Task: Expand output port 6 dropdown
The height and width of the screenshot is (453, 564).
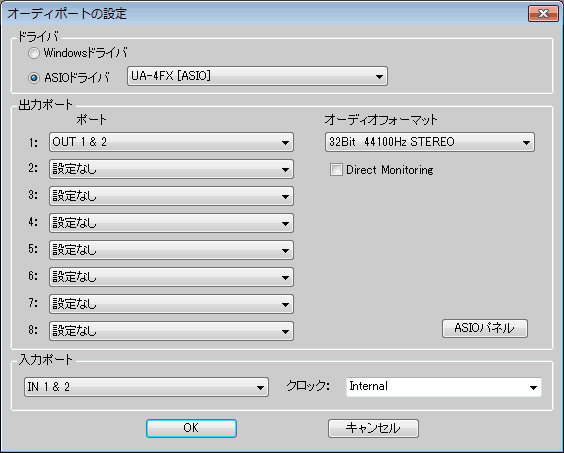Action: pos(171,277)
